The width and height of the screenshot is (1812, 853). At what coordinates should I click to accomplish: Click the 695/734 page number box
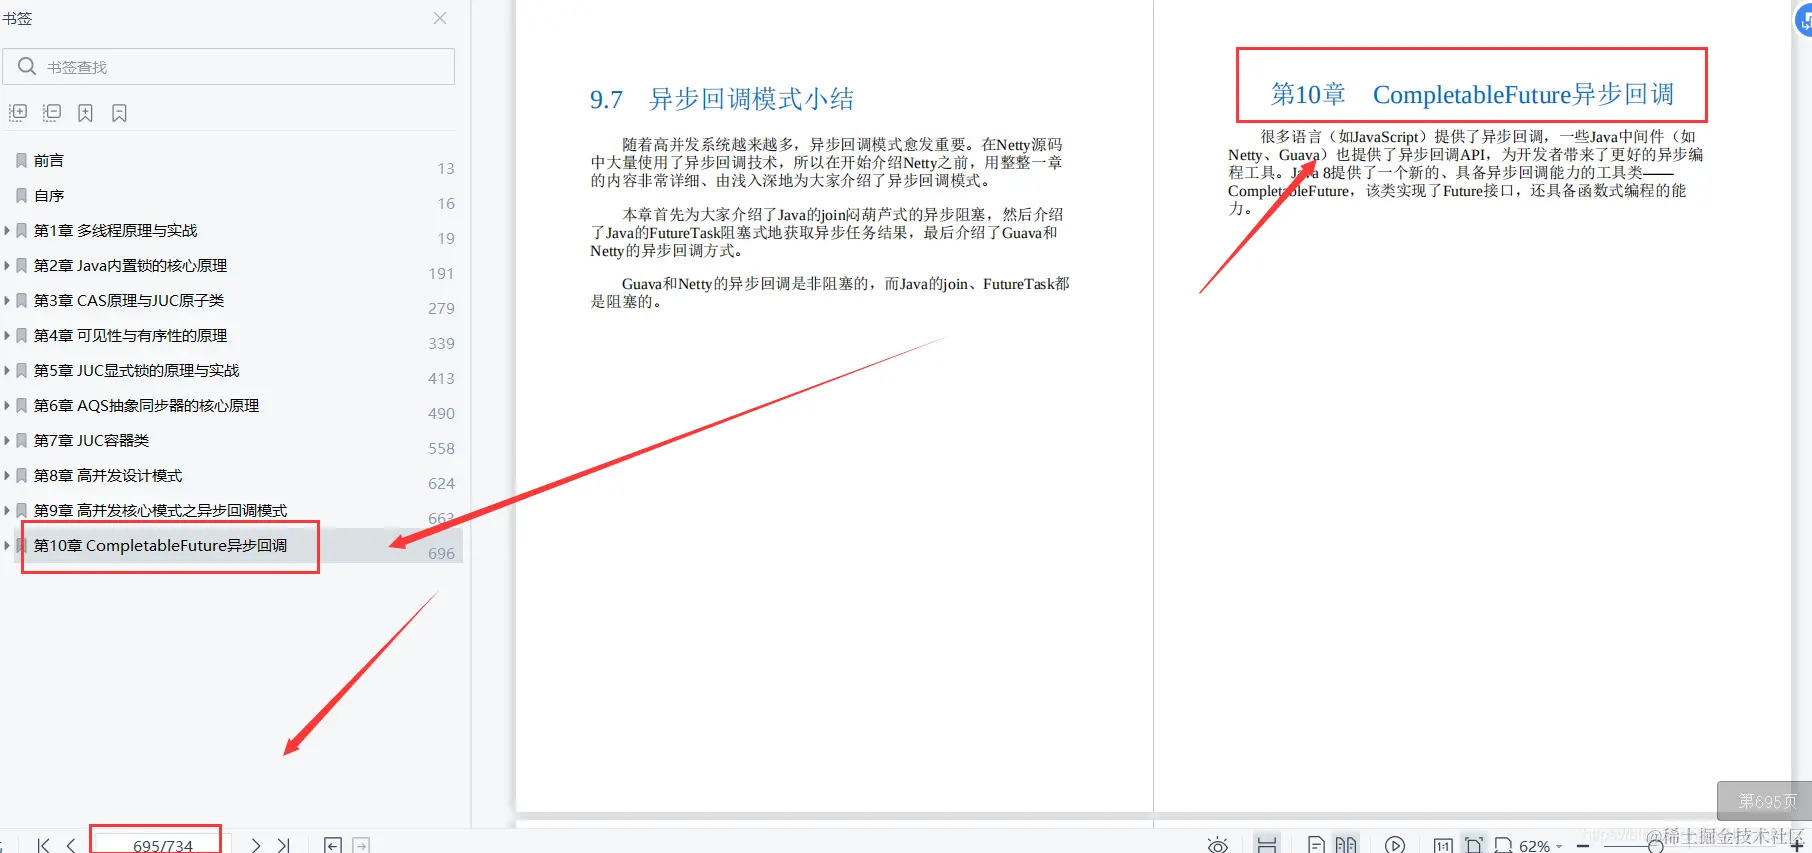point(163,845)
